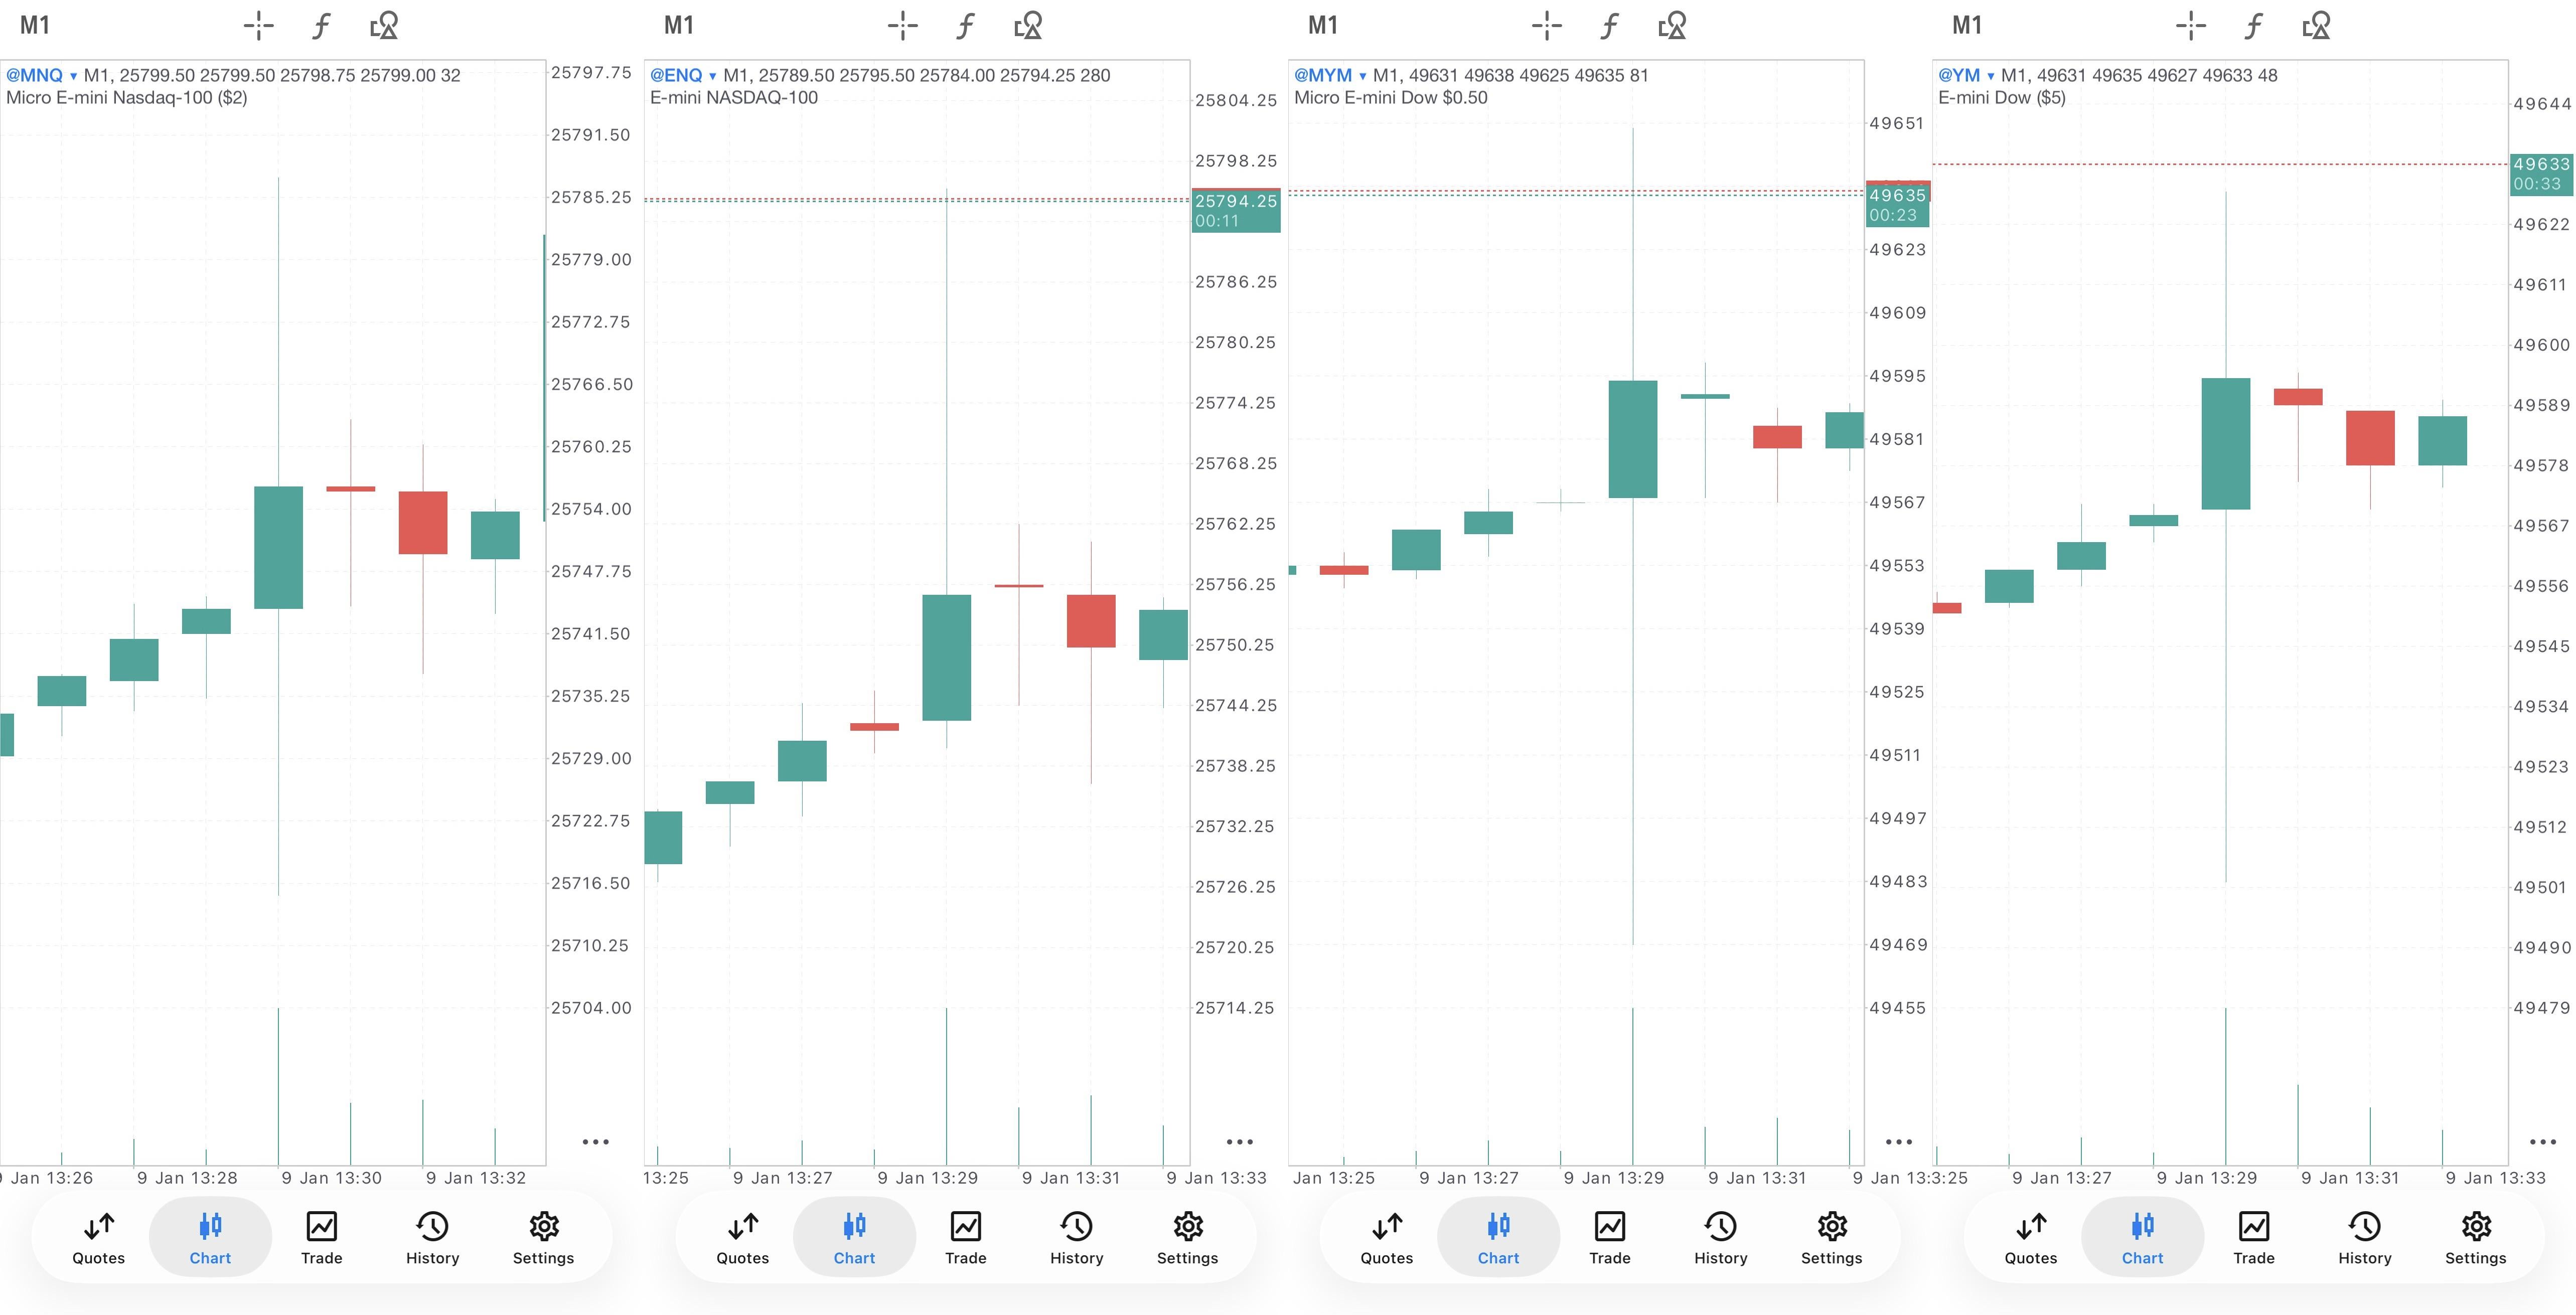Open objects shapes tool in the MYM chart
The height and width of the screenshot is (1315, 2576).
(x=1672, y=26)
